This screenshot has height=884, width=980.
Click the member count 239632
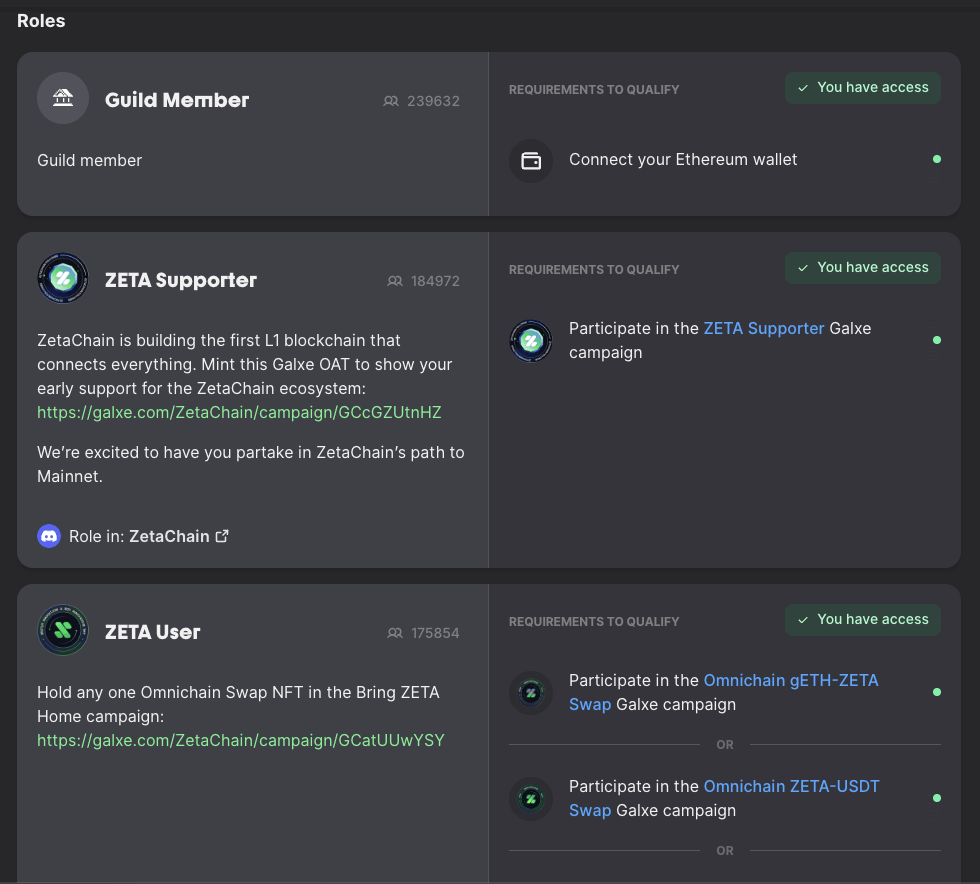(x=432, y=100)
